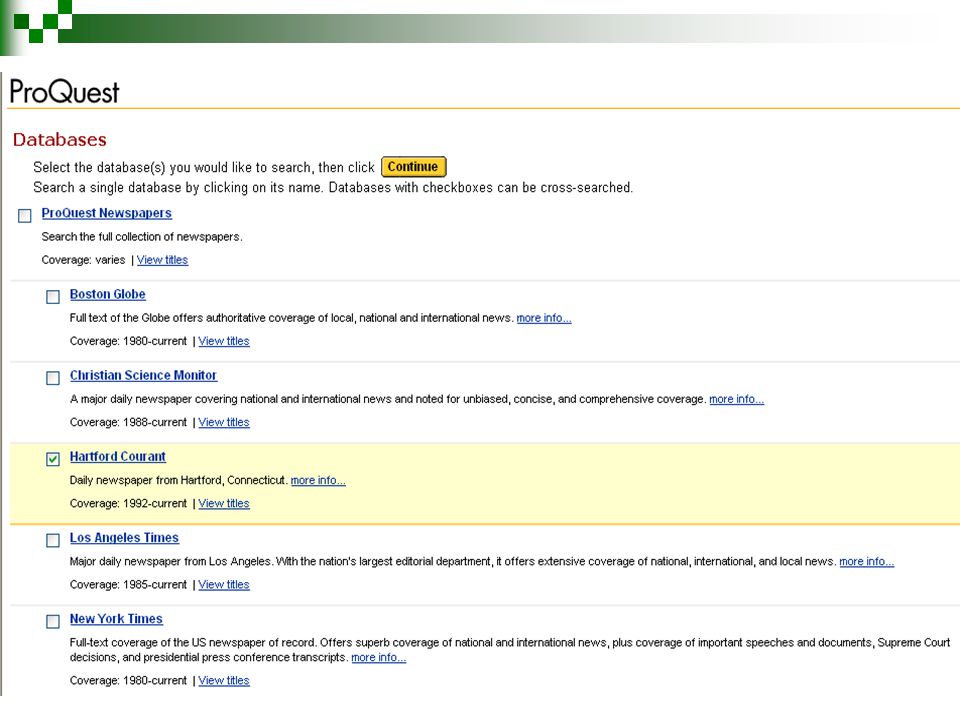
Task: Click more info for Los Angeles Times
Action: (866, 561)
